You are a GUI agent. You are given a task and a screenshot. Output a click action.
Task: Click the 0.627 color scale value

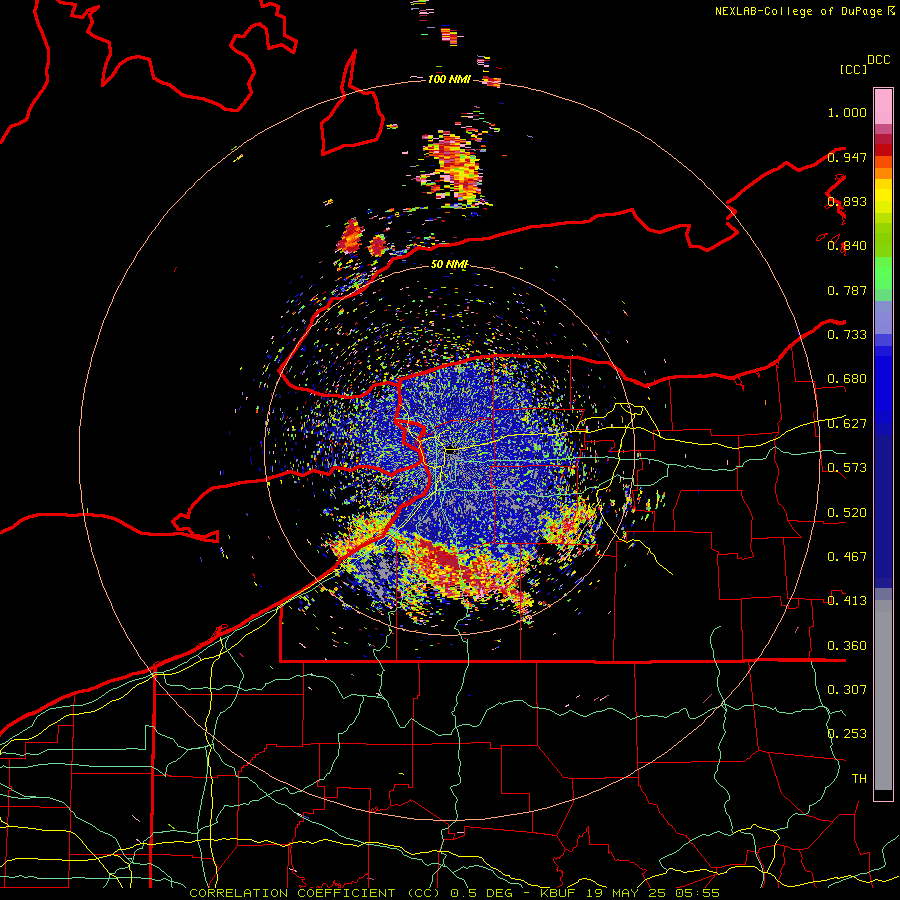pyautogui.click(x=847, y=424)
